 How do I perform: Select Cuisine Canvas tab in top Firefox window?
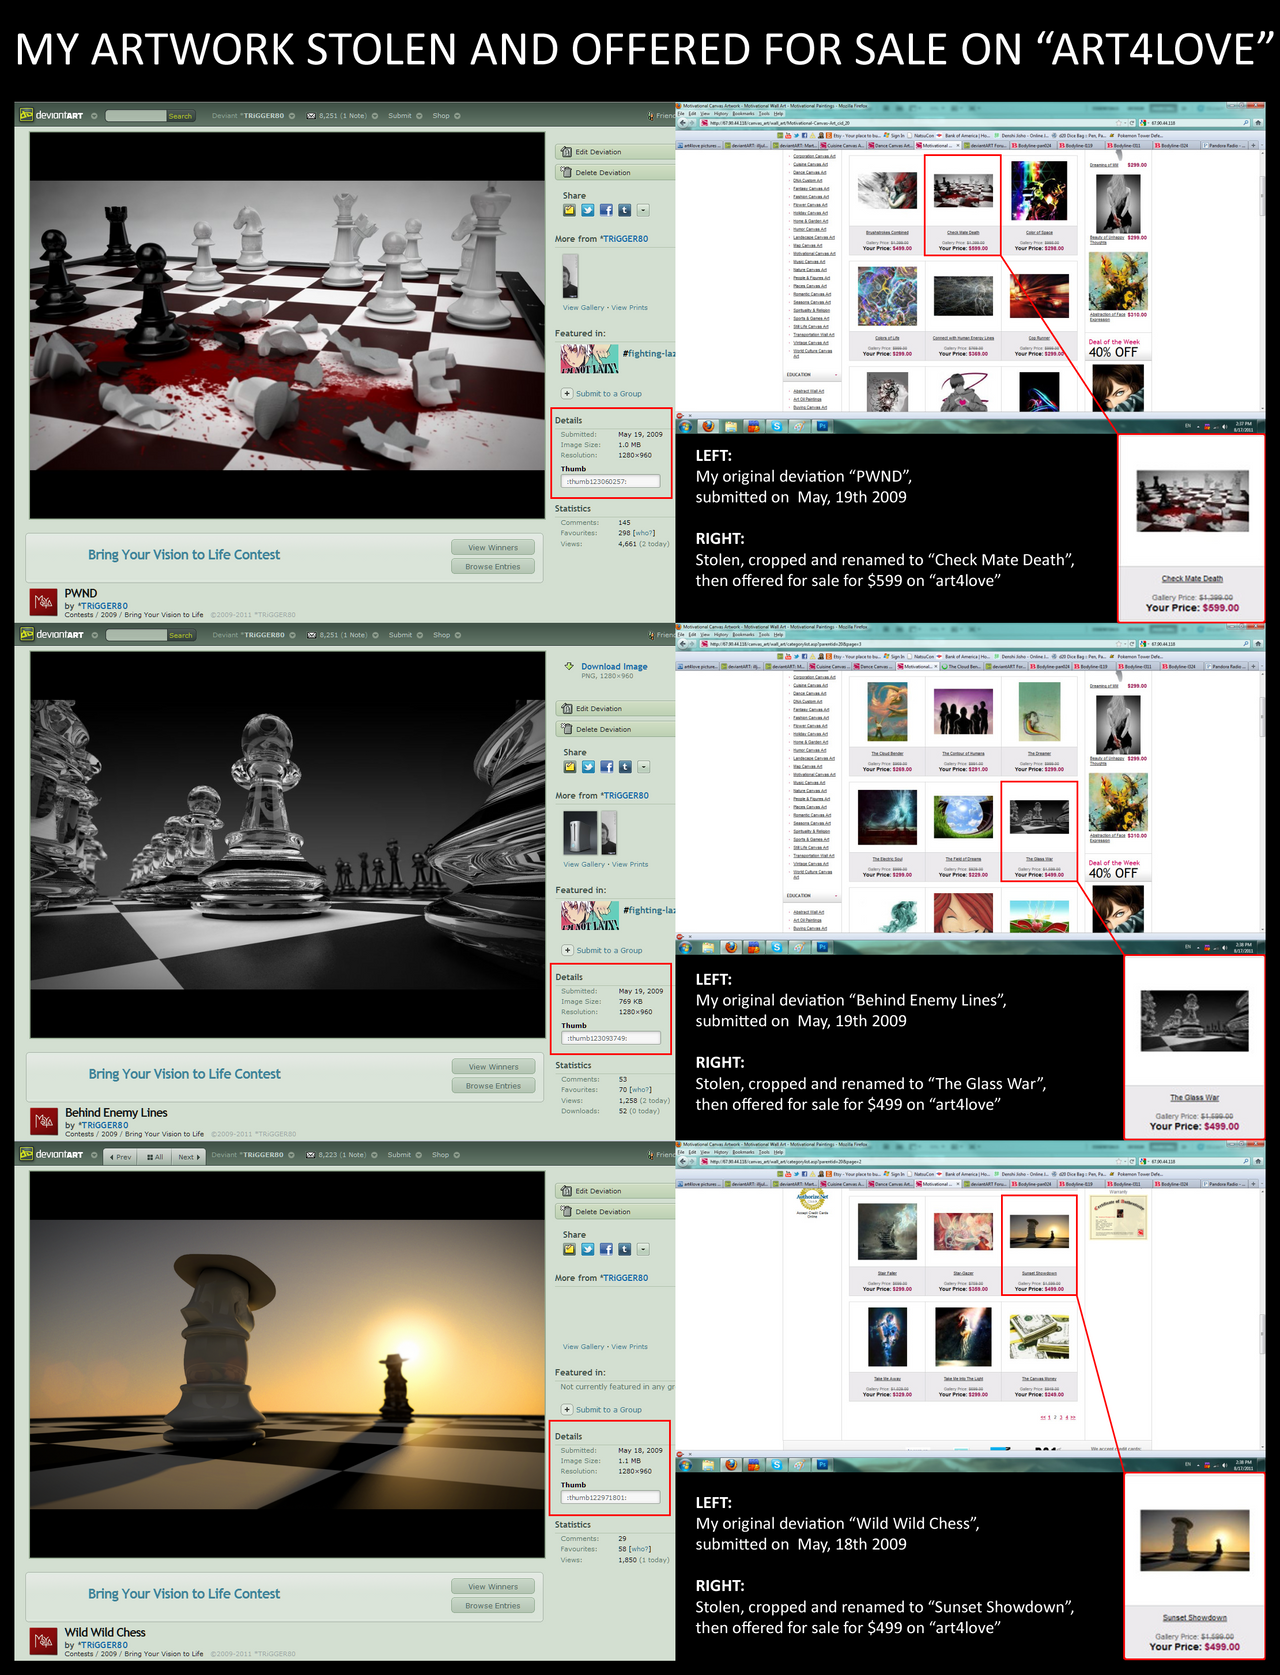(844, 145)
